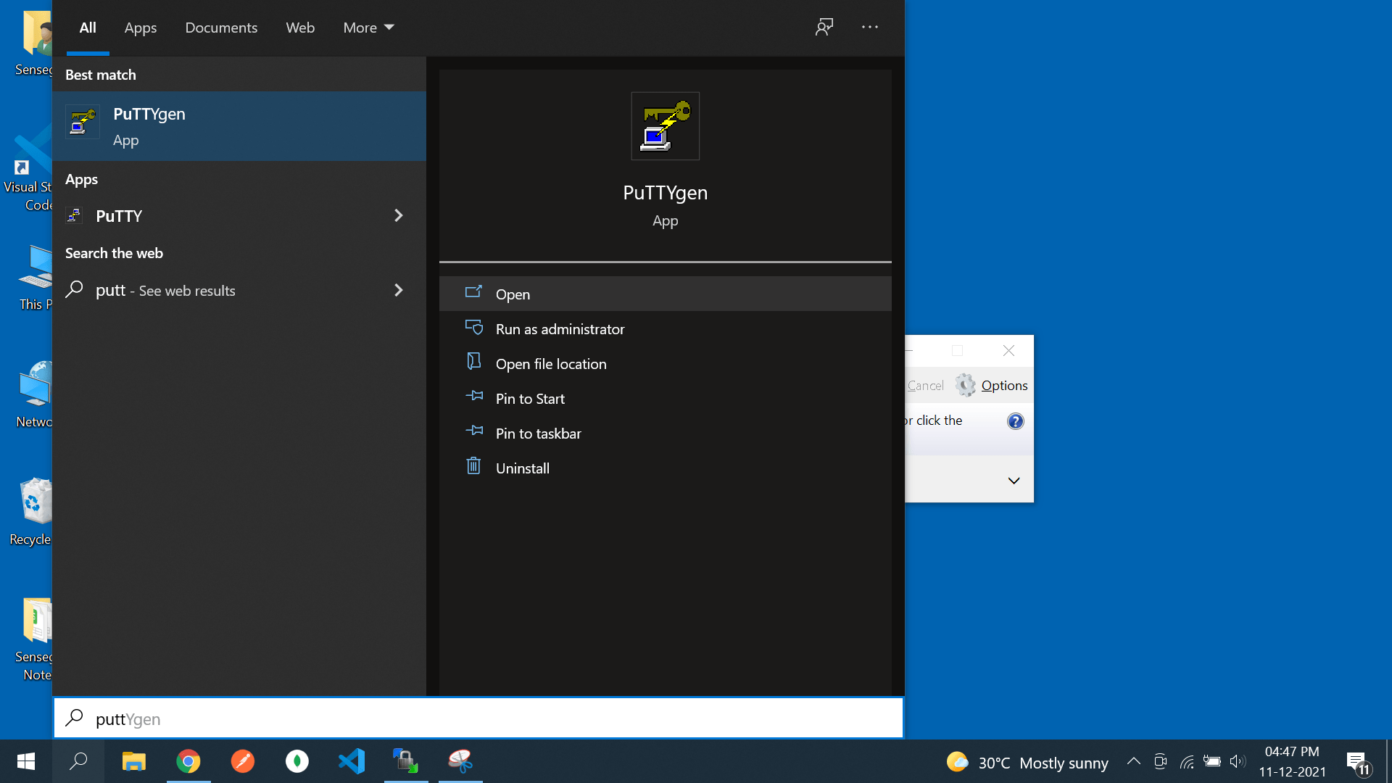Image resolution: width=1392 pixels, height=783 pixels.
Task: Click the Wi-Fi network icon in system tray
Action: pyautogui.click(x=1186, y=761)
